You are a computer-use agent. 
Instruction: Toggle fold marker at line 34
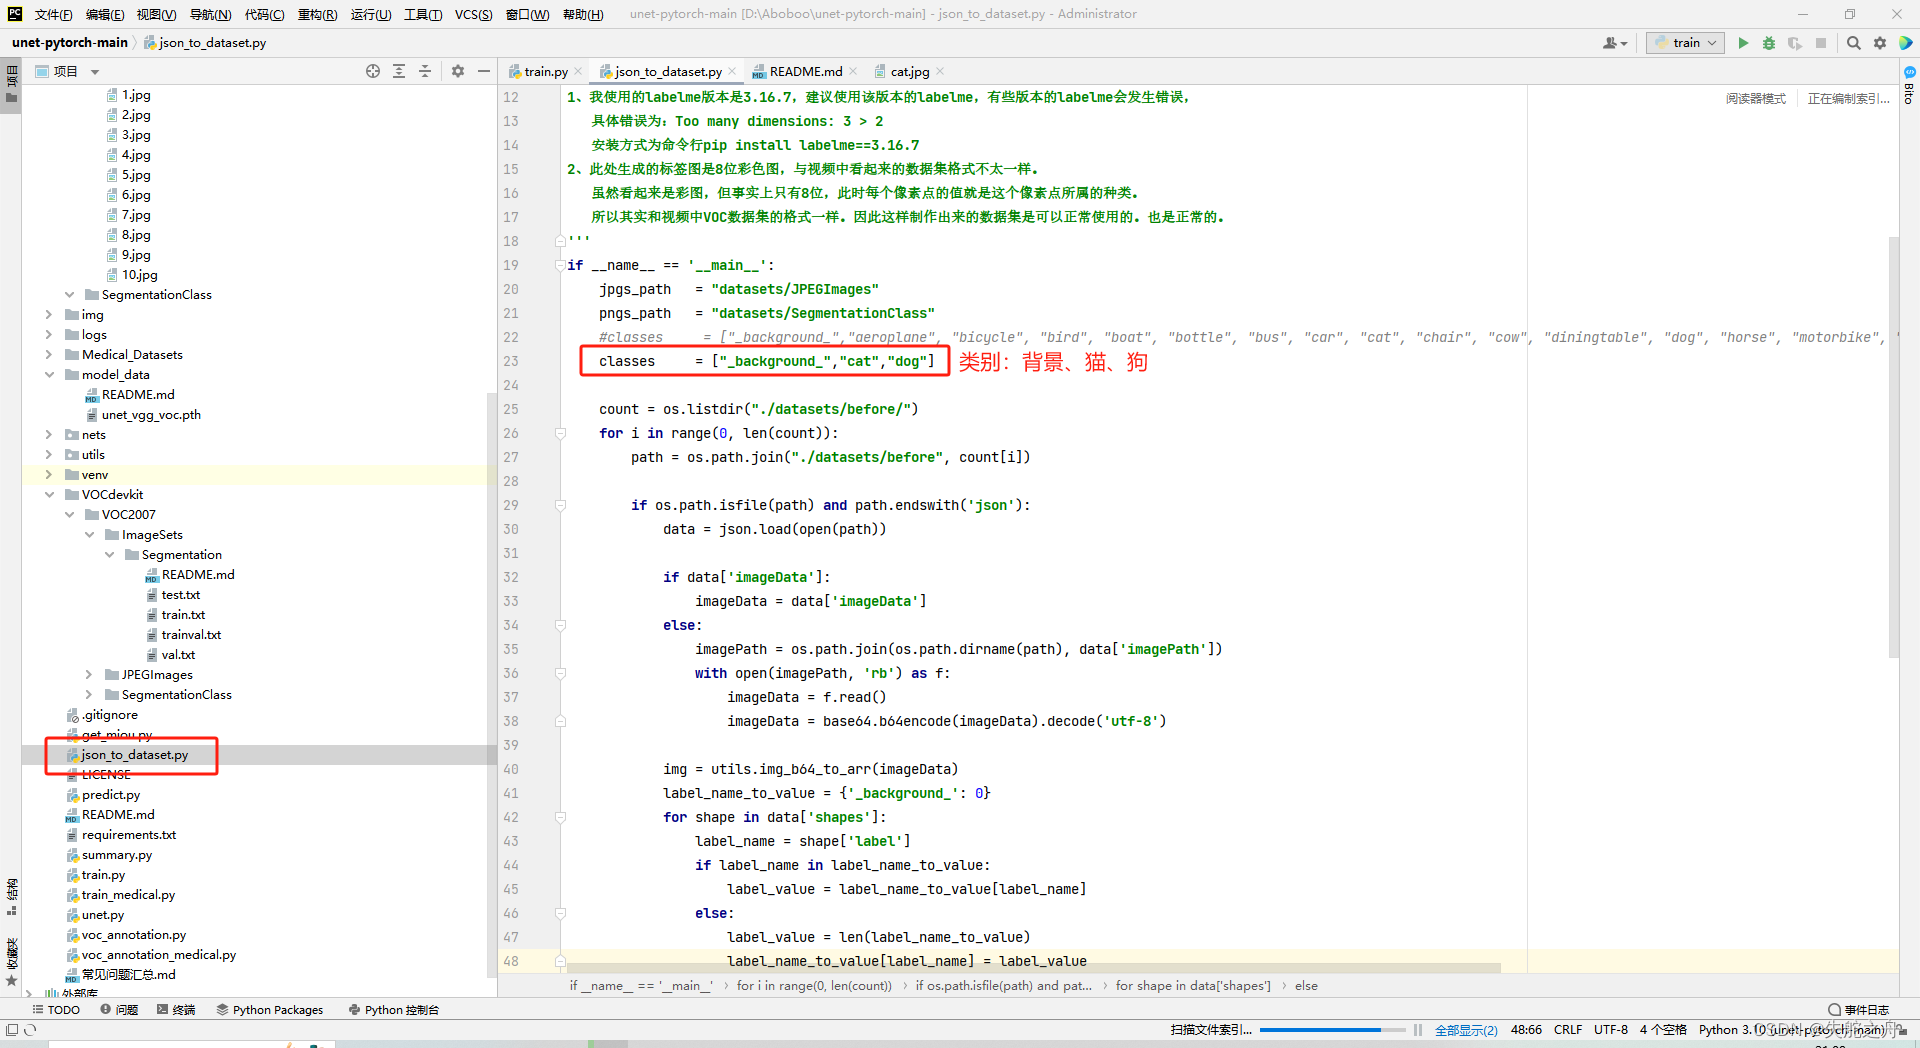[x=560, y=625]
